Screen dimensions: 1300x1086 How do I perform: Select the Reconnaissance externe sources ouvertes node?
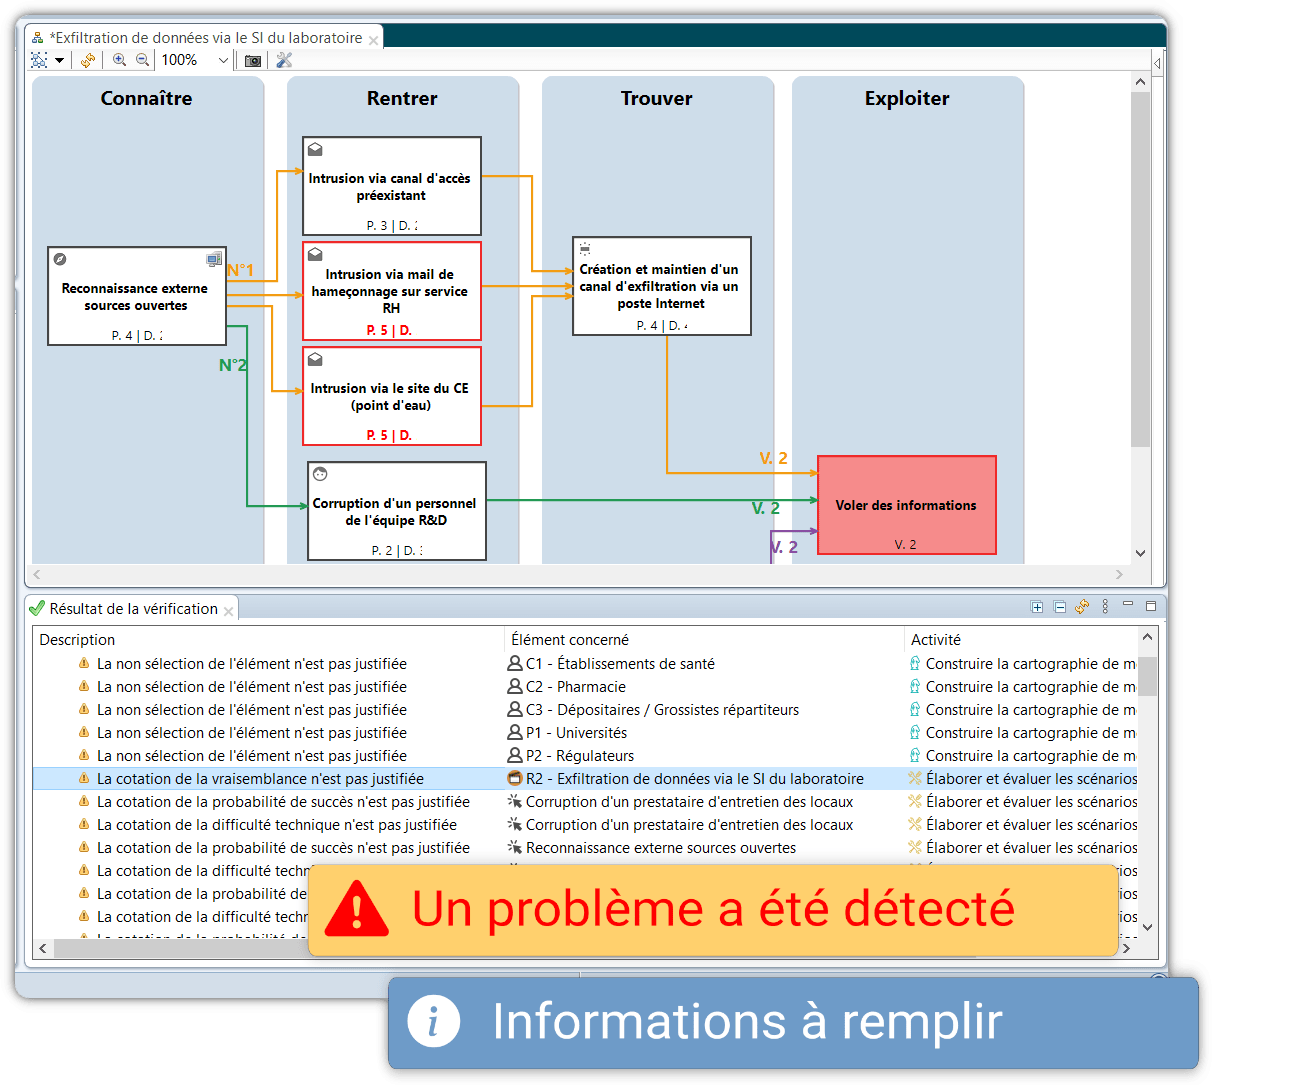click(137, 296)
